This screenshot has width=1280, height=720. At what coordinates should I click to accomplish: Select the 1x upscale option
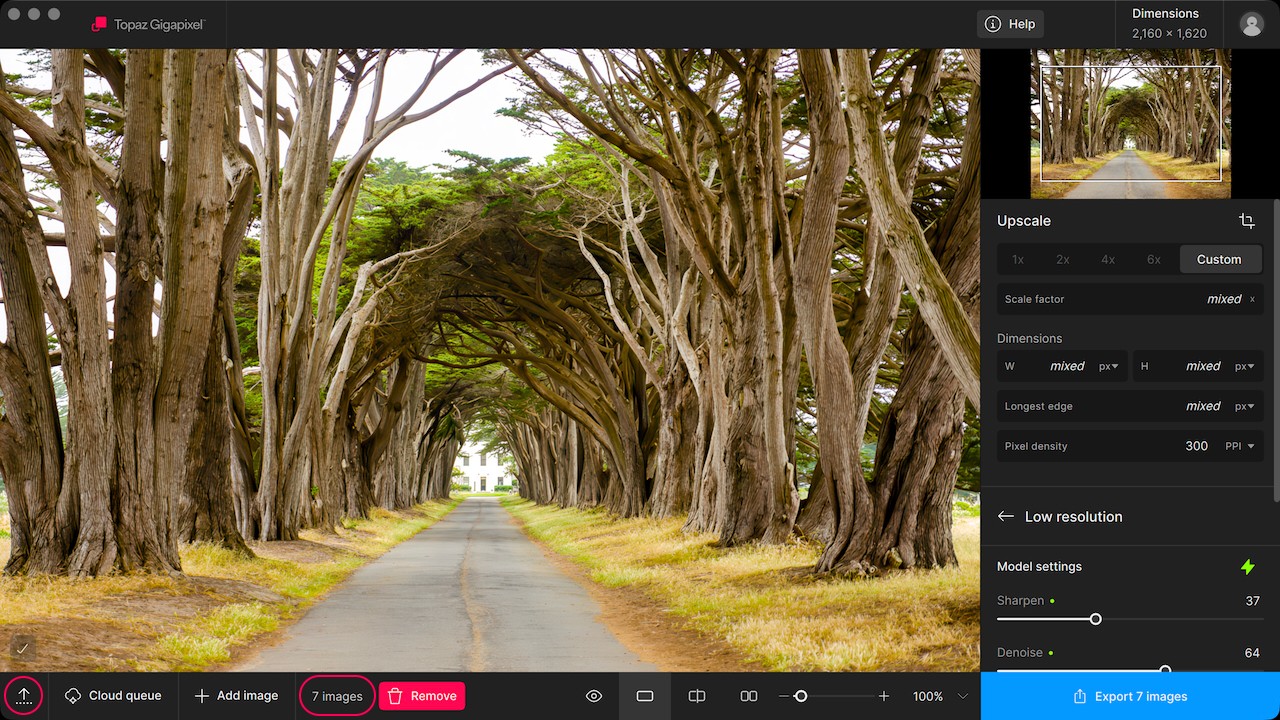1018,259
